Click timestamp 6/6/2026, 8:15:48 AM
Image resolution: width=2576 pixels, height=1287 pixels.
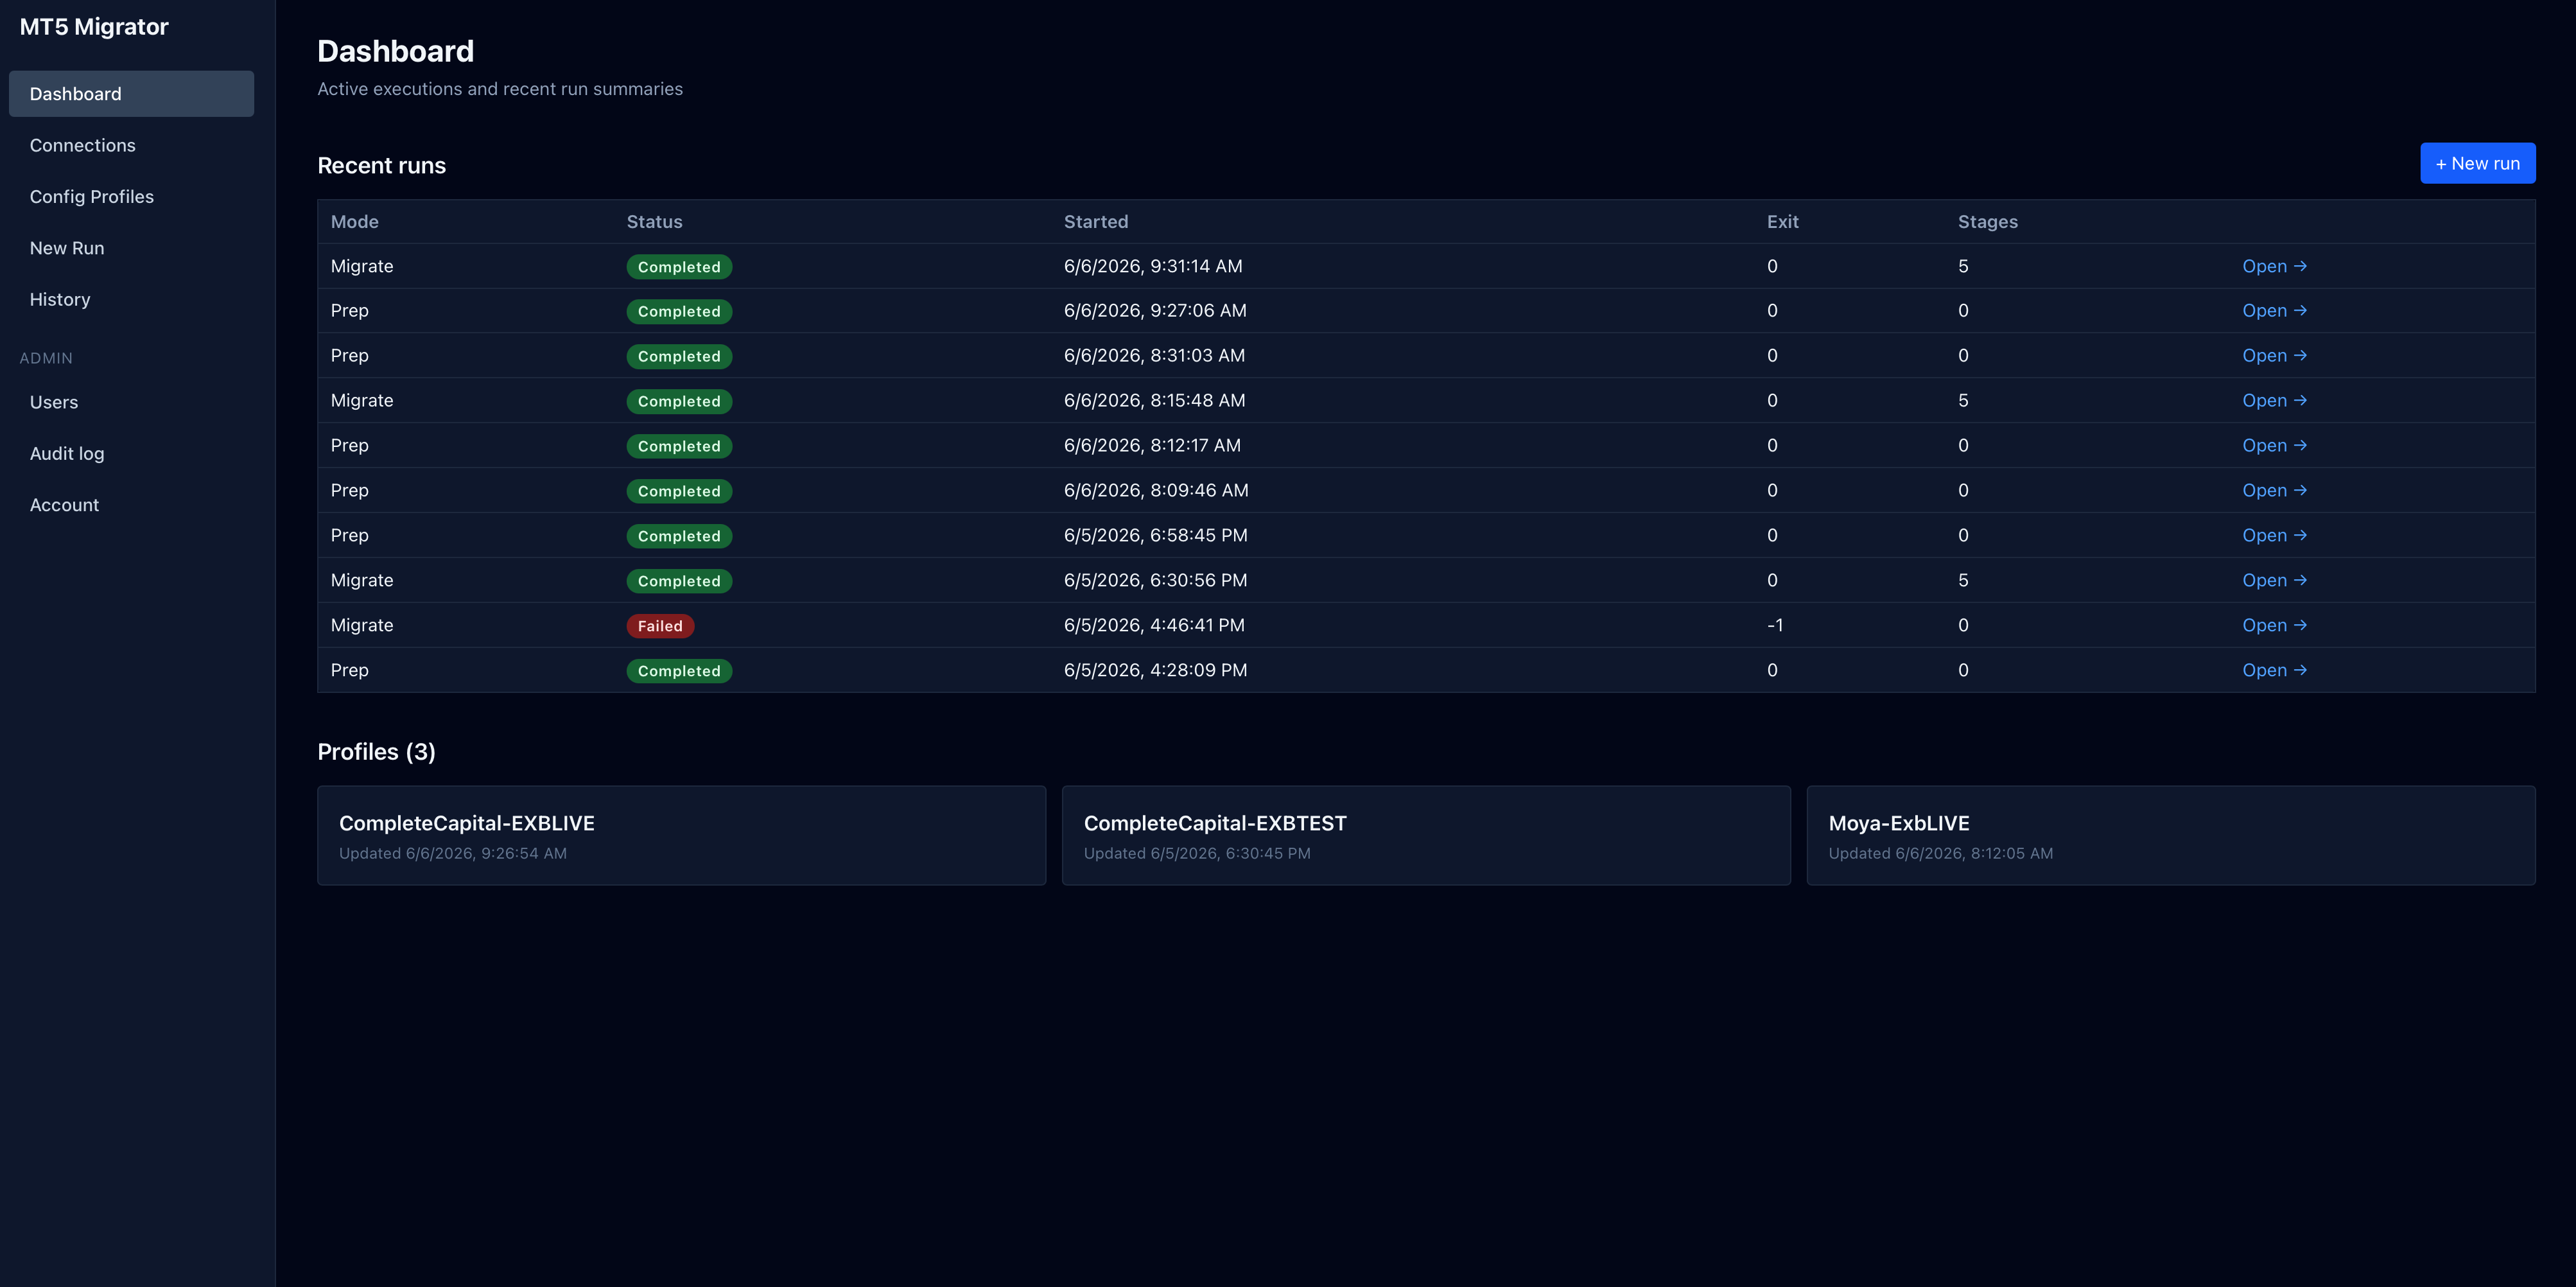[x=1155, y=401]
